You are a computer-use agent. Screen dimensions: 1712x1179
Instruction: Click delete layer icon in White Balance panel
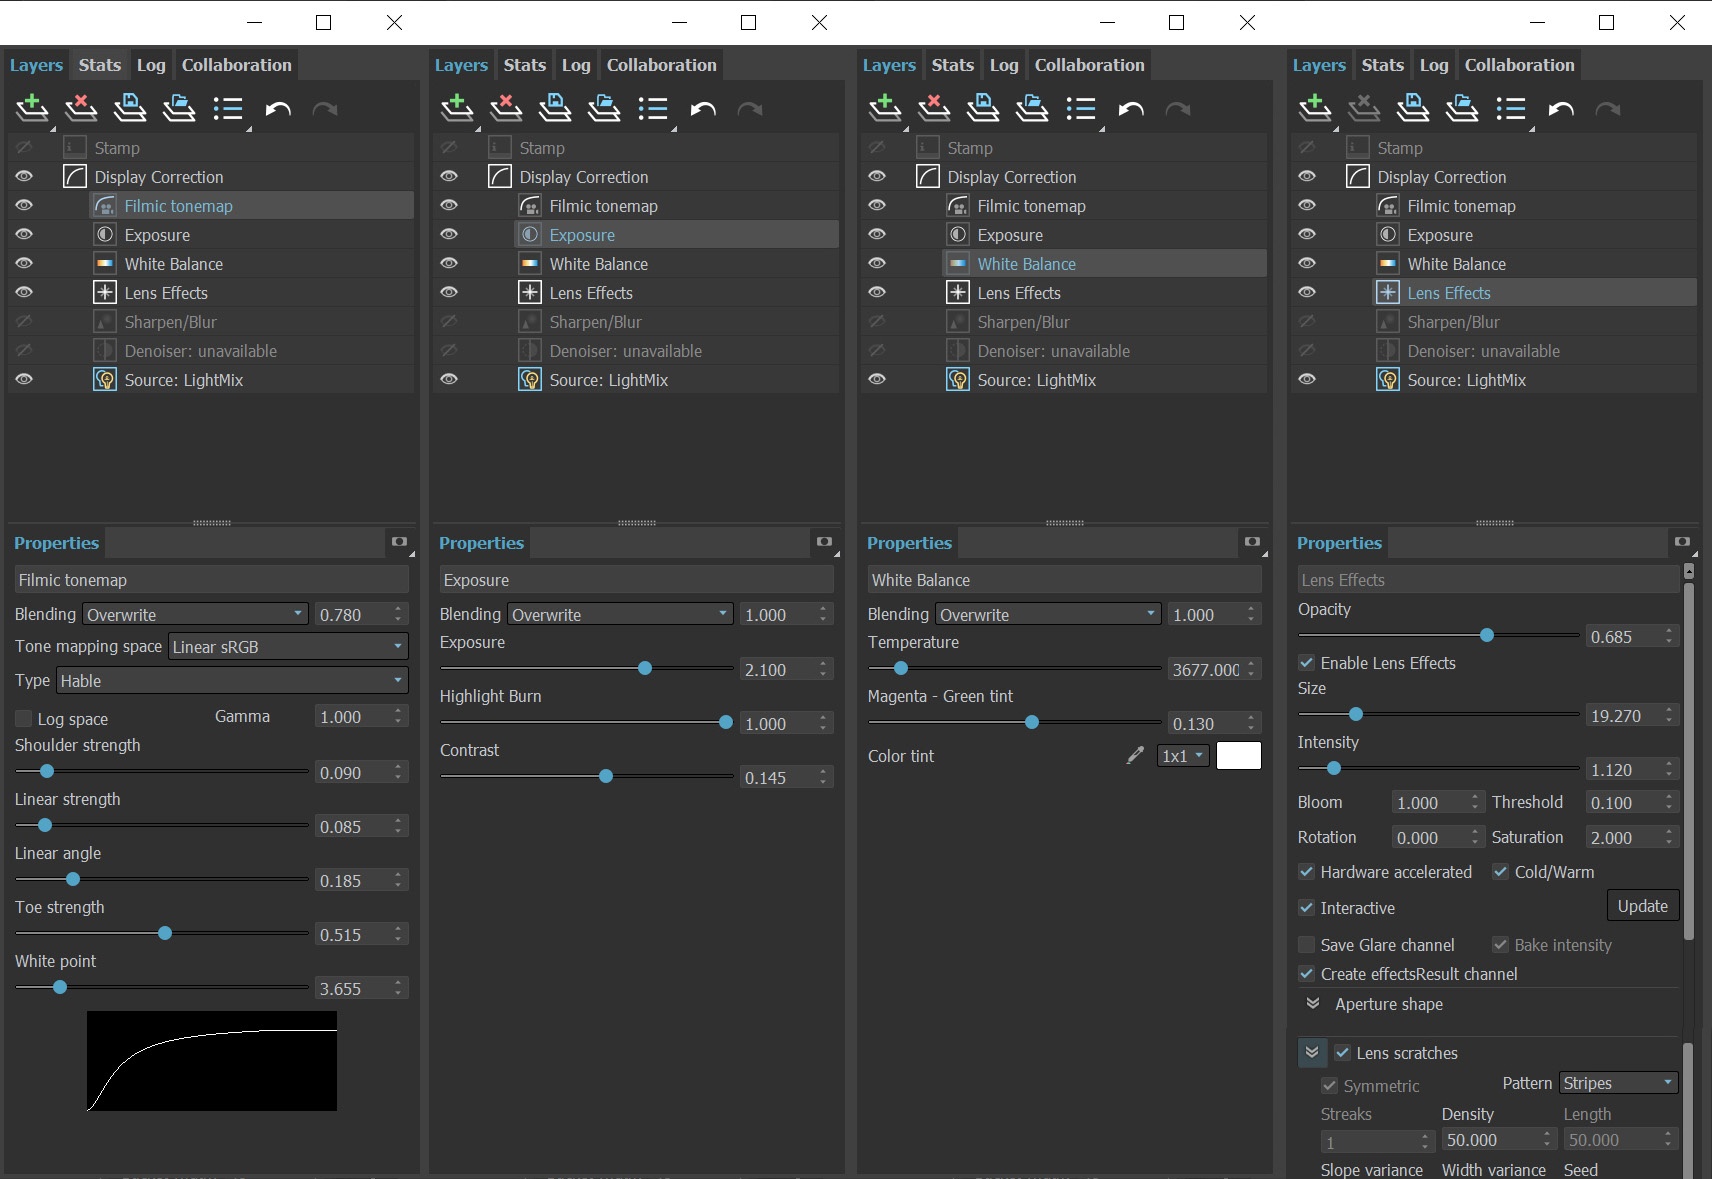[934, 107]
